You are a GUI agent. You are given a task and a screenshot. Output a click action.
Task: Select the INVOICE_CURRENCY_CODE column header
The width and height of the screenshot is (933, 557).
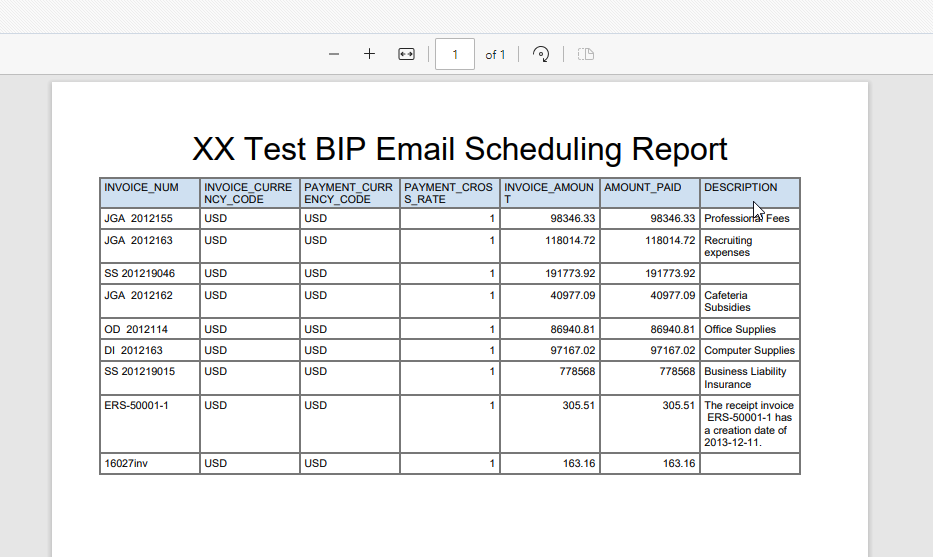248,193
